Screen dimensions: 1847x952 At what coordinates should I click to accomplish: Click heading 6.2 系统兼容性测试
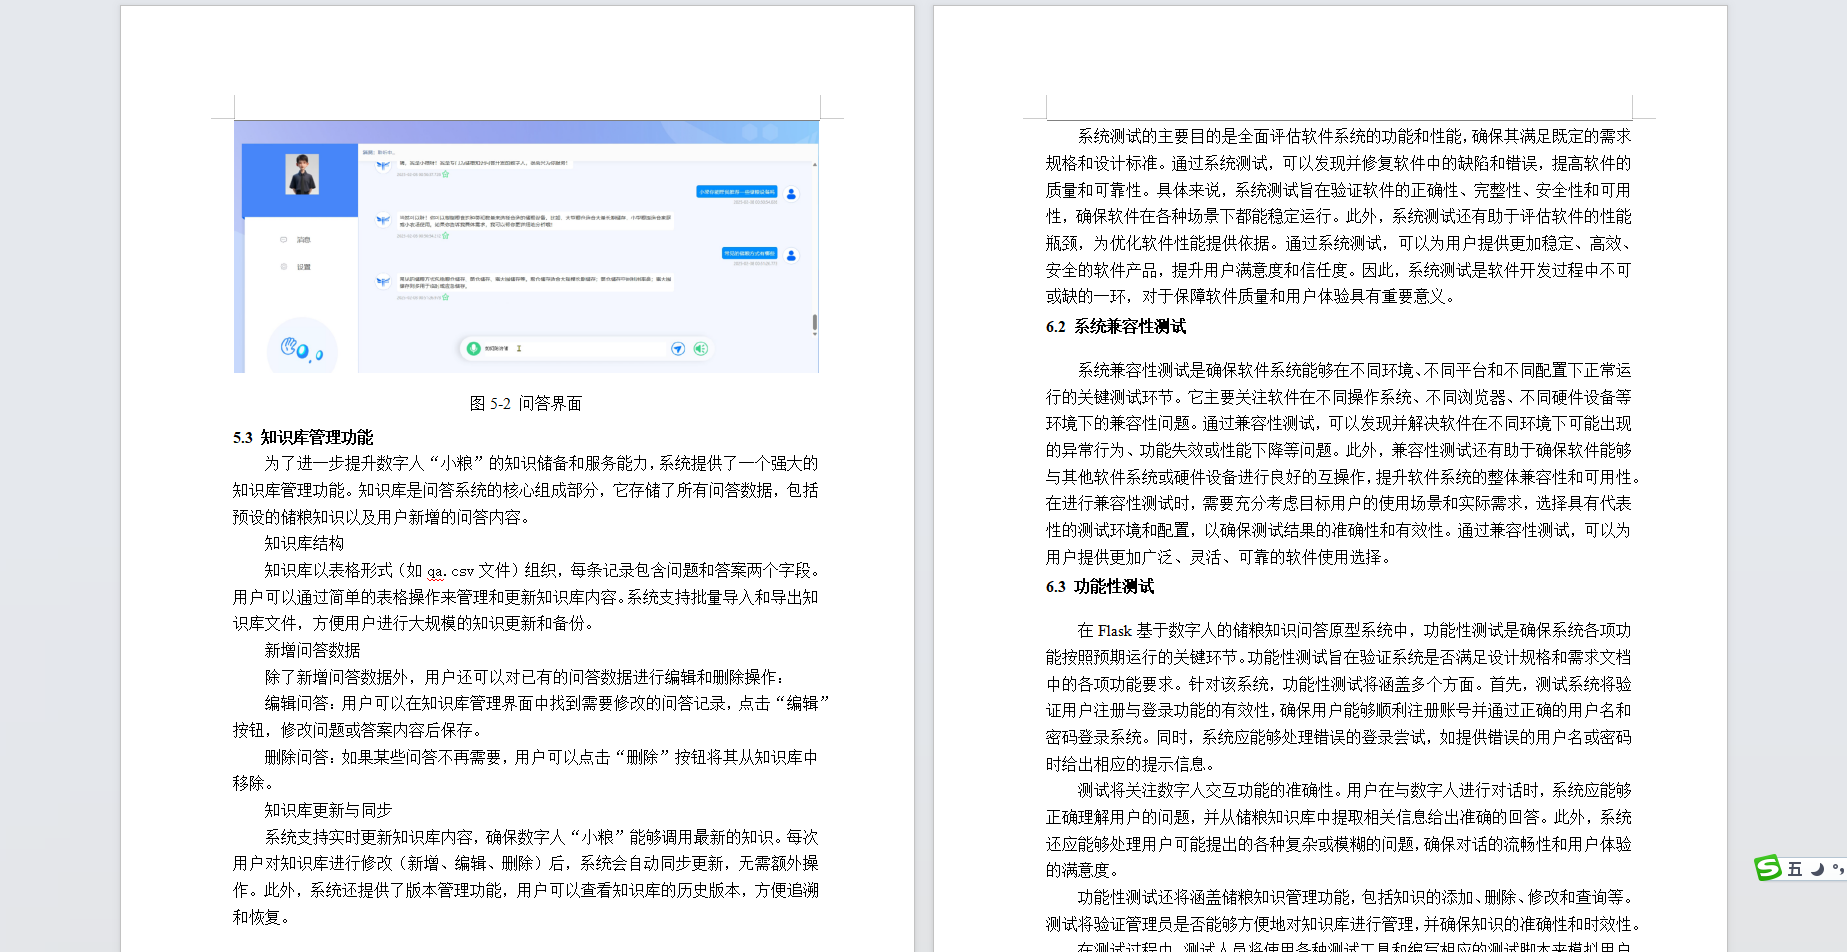[x=1116, y=327]
